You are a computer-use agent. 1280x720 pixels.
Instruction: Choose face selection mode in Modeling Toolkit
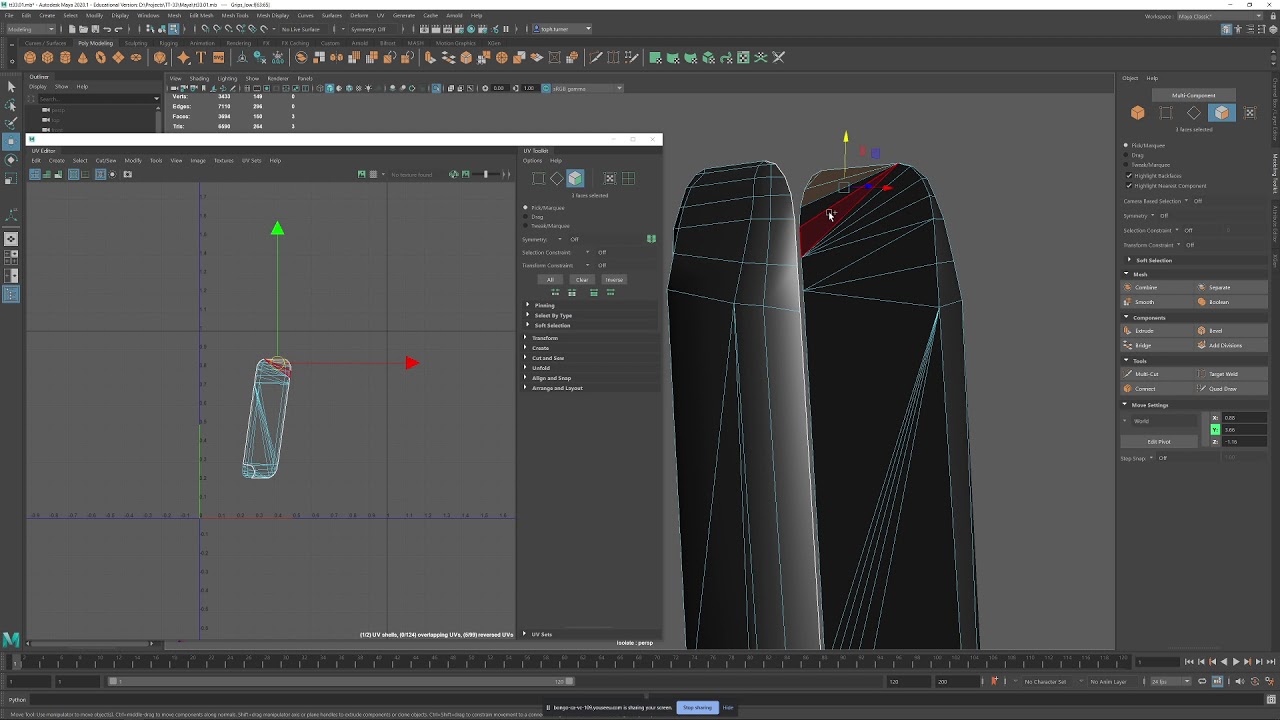[1221, 113]
